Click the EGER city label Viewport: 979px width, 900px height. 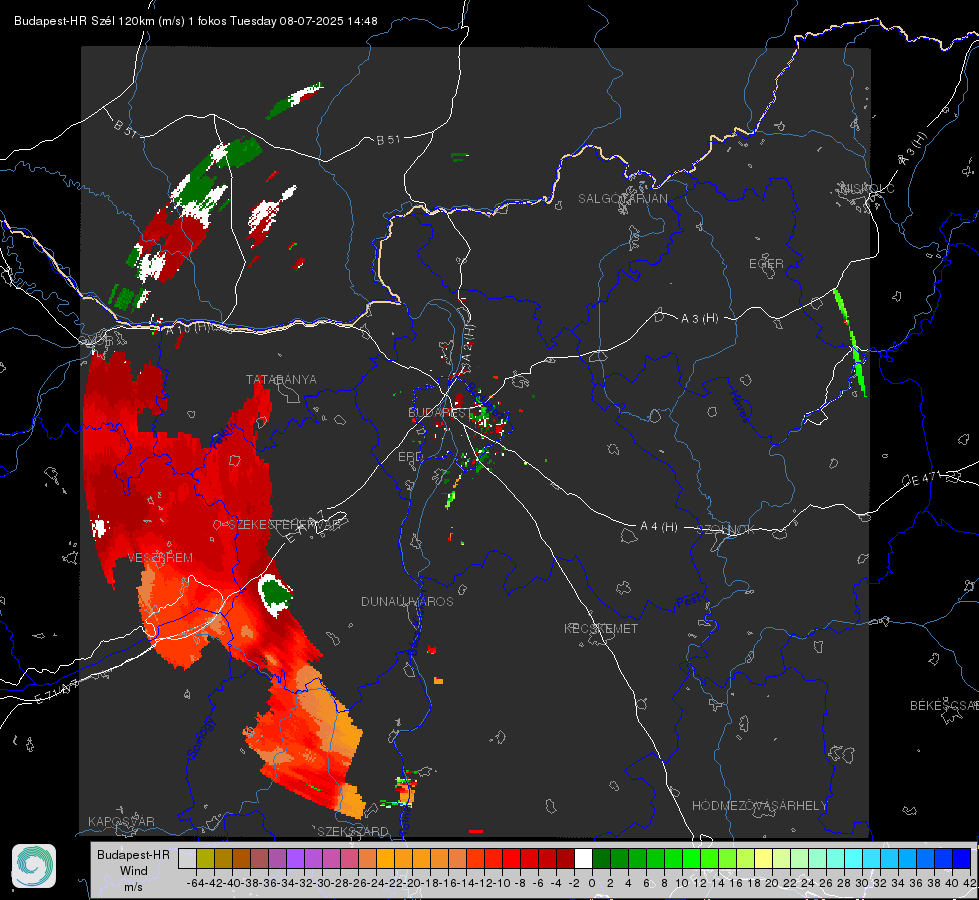point(766,264)
